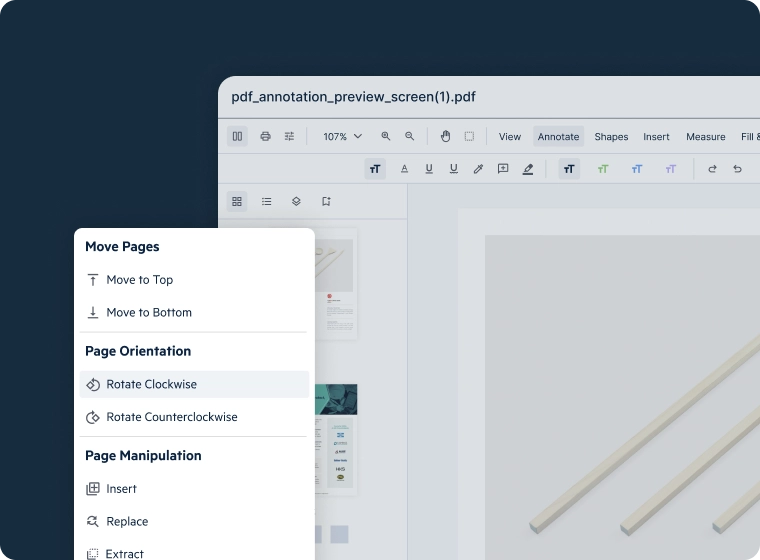The height and width of the screenshot is (560, 760).
Task: Click the zoom out magnifier
Action: tap(409, 136)
